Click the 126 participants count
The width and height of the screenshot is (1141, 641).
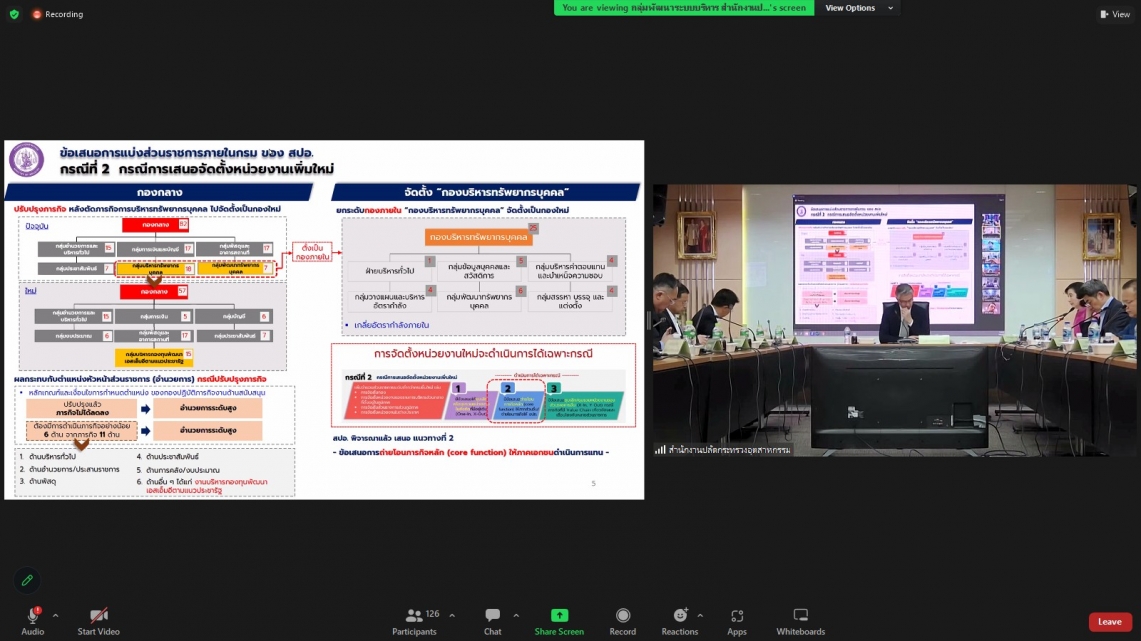(432, 614)
